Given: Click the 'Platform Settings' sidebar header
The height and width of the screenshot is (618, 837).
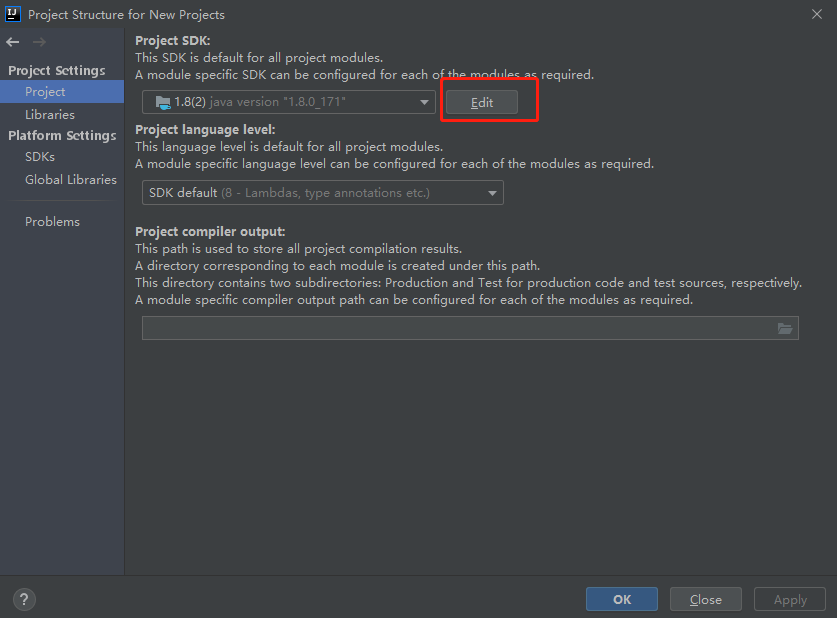Looking at the screenshot, I should [62, 136].
